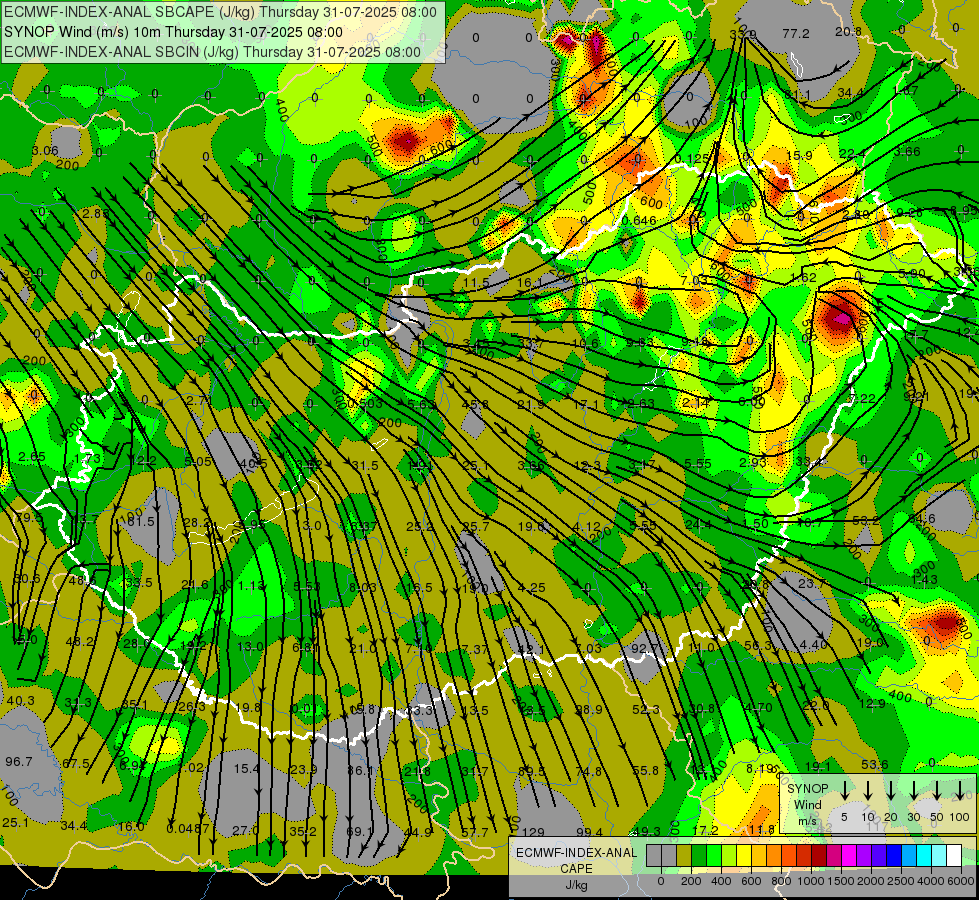Select the white swatch at CAPE legend end
This screenshot has height=900, width=979.
[954, 855]
